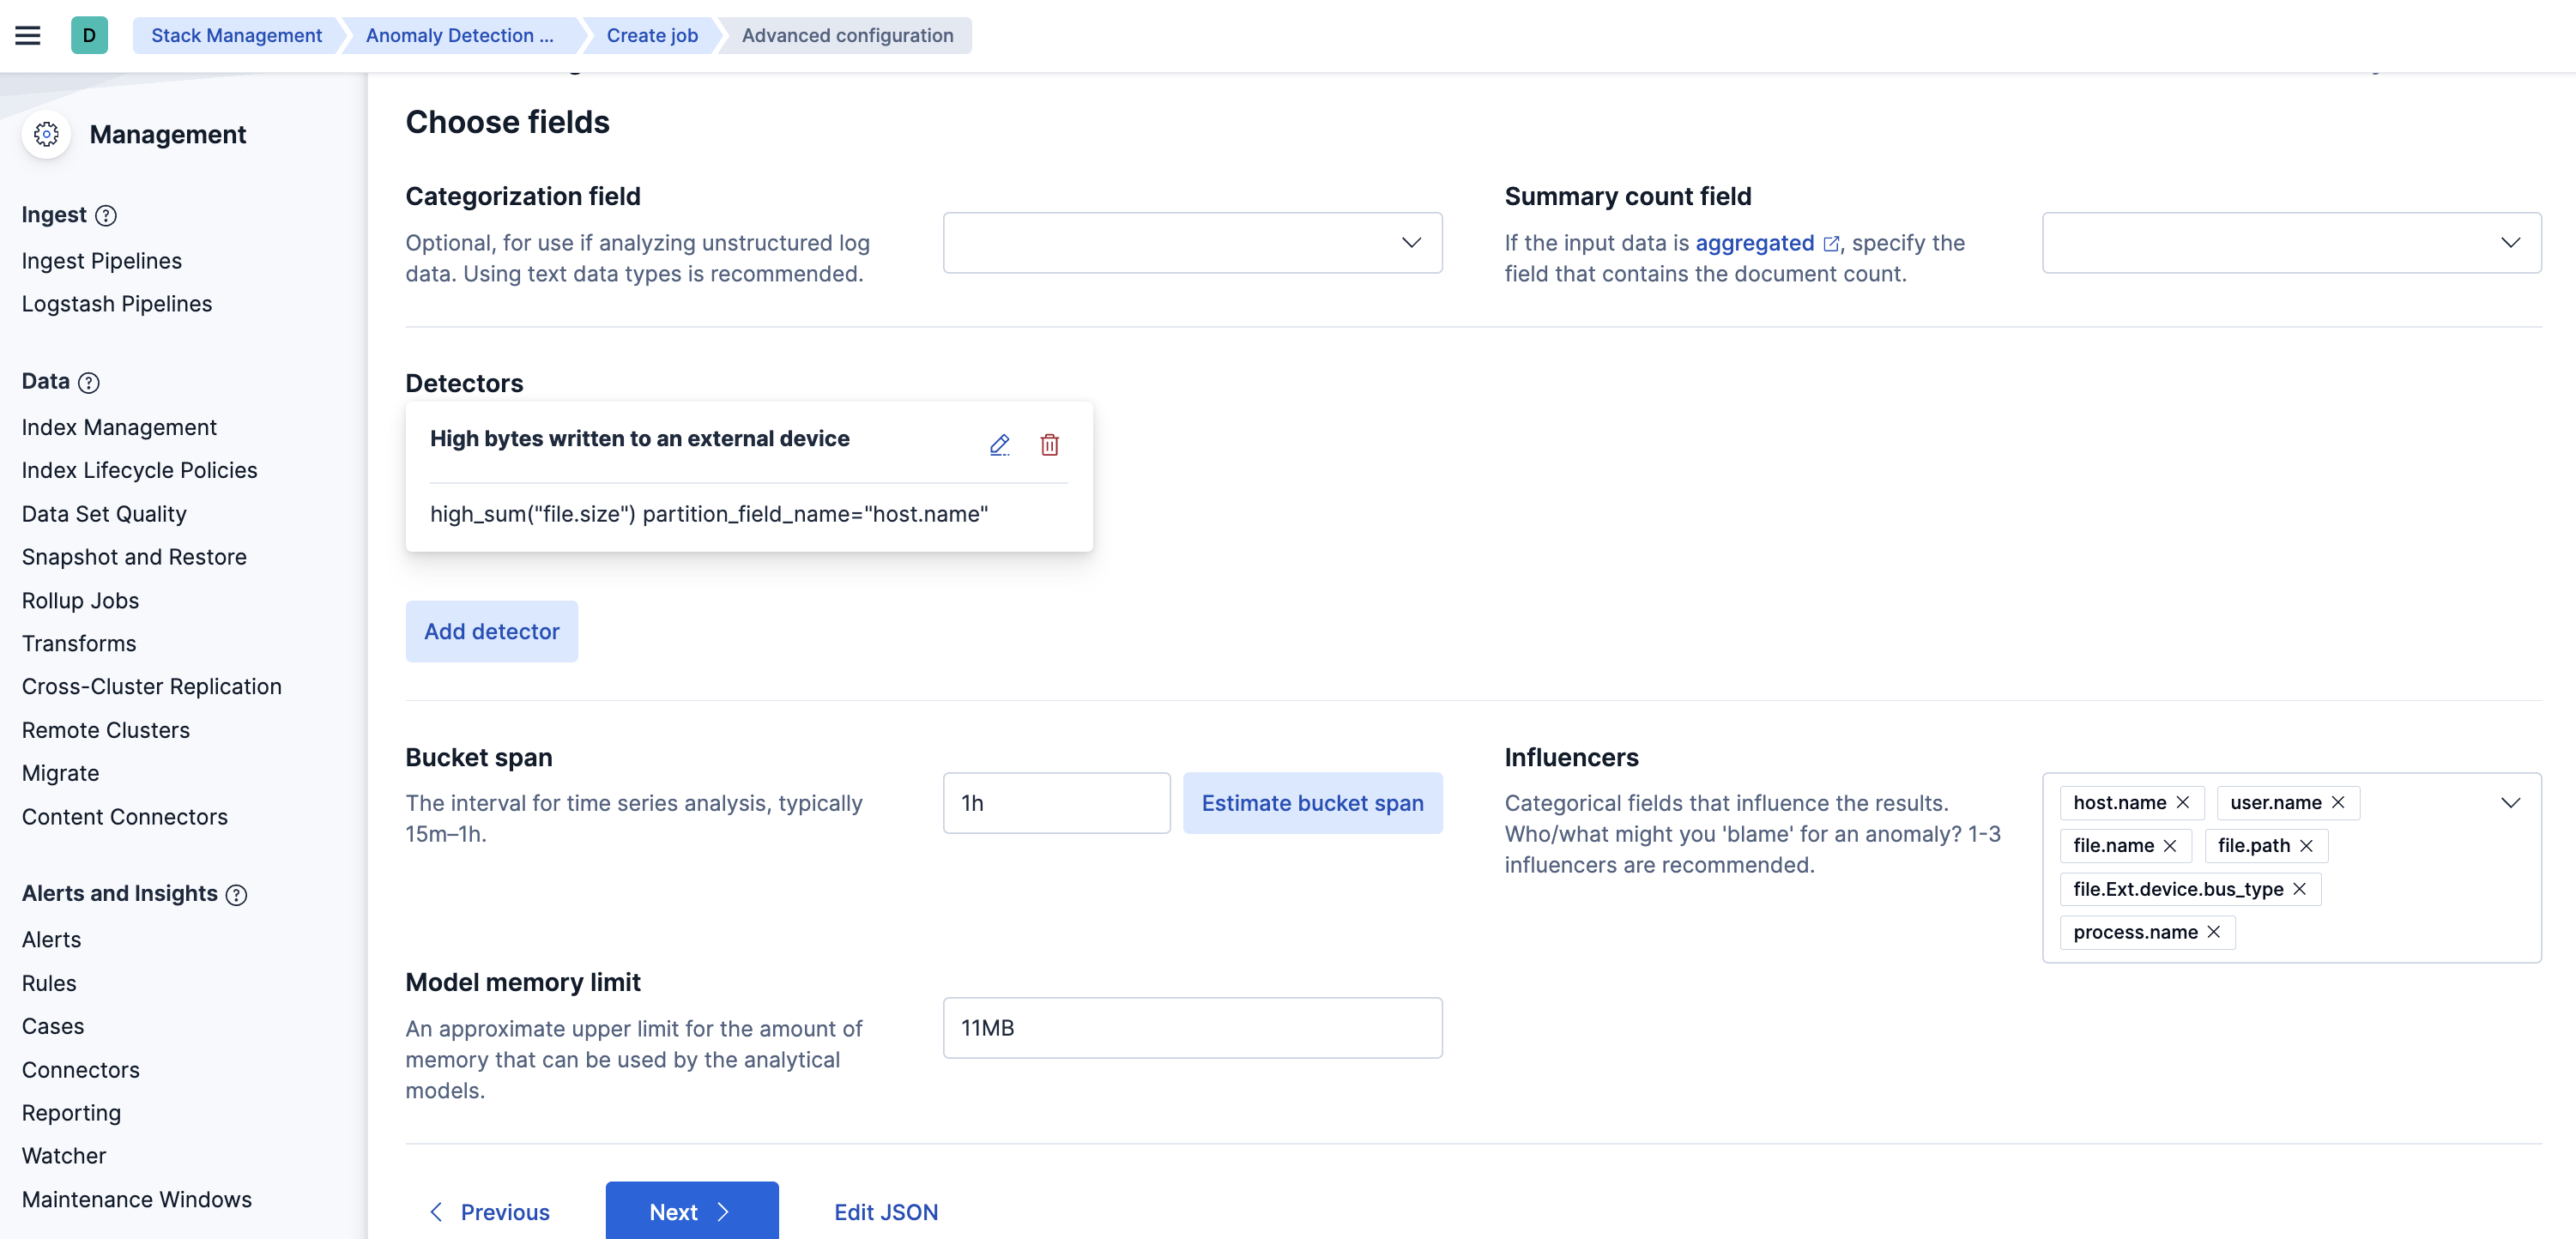The width and height of the screenshot is (2576, 1239).
Task: Return to the Create job breadcrumb
Action: (651, 35)
